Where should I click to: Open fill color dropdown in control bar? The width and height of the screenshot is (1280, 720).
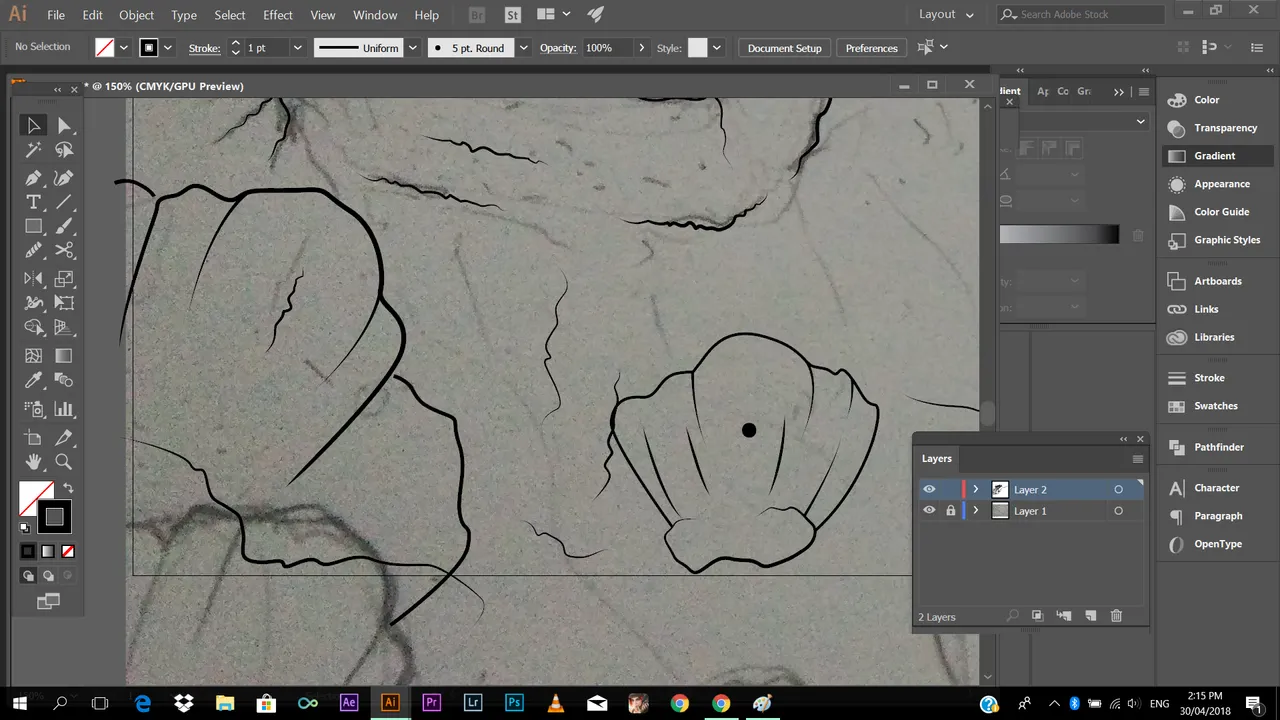tap(124, 48)
